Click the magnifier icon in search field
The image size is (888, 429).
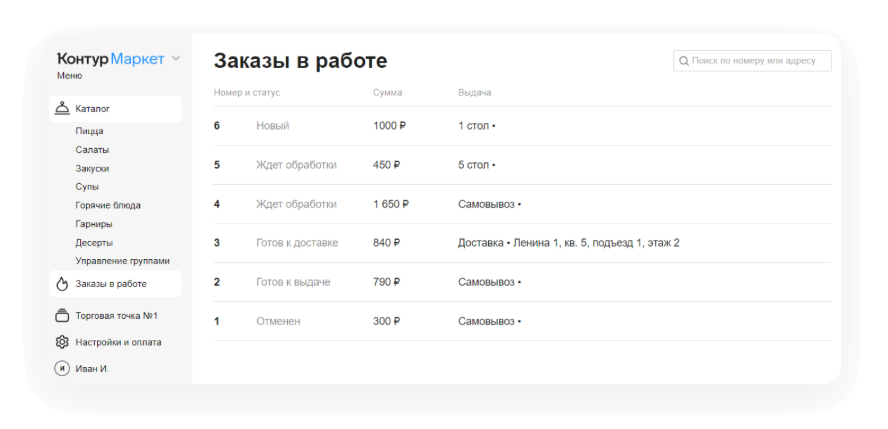click(x=684, y=61)
